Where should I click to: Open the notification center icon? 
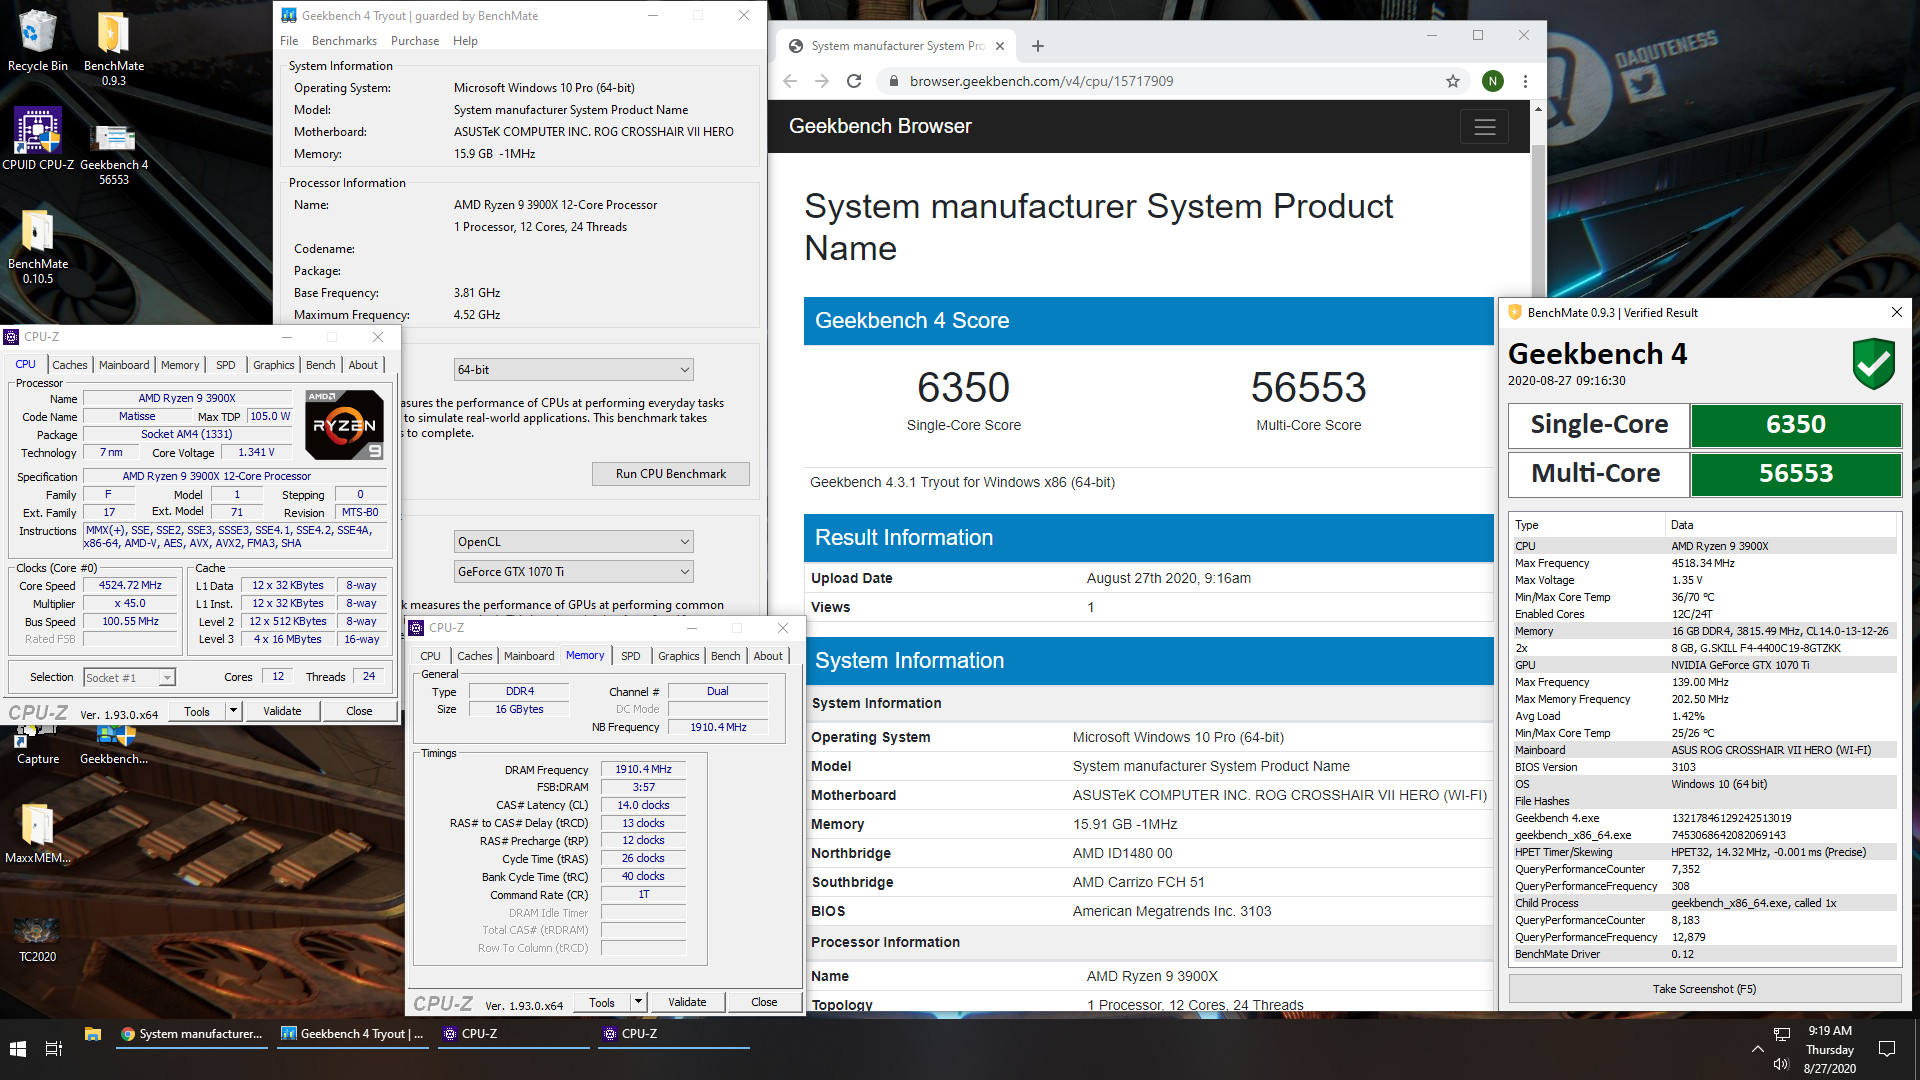tap(1887, 1049)
